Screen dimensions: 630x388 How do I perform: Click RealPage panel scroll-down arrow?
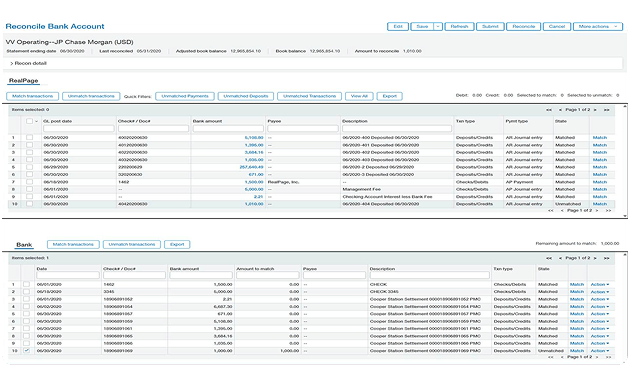pos(625,216)
